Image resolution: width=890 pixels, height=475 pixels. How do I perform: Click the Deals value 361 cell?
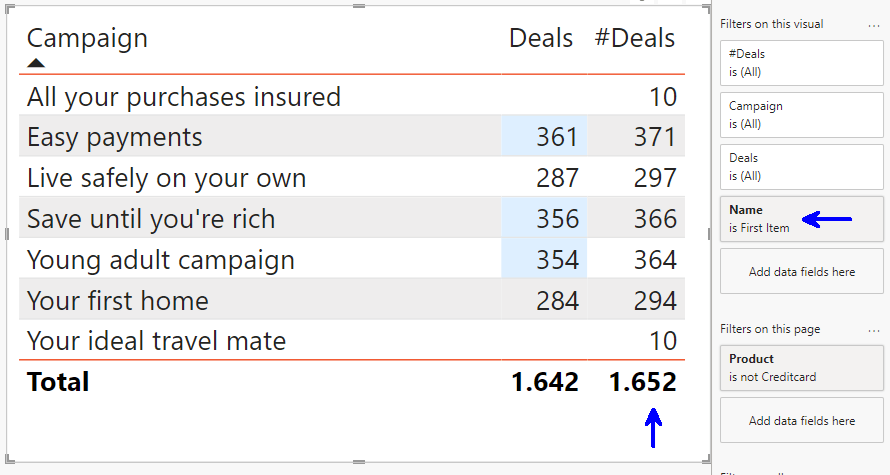[557, 137]
